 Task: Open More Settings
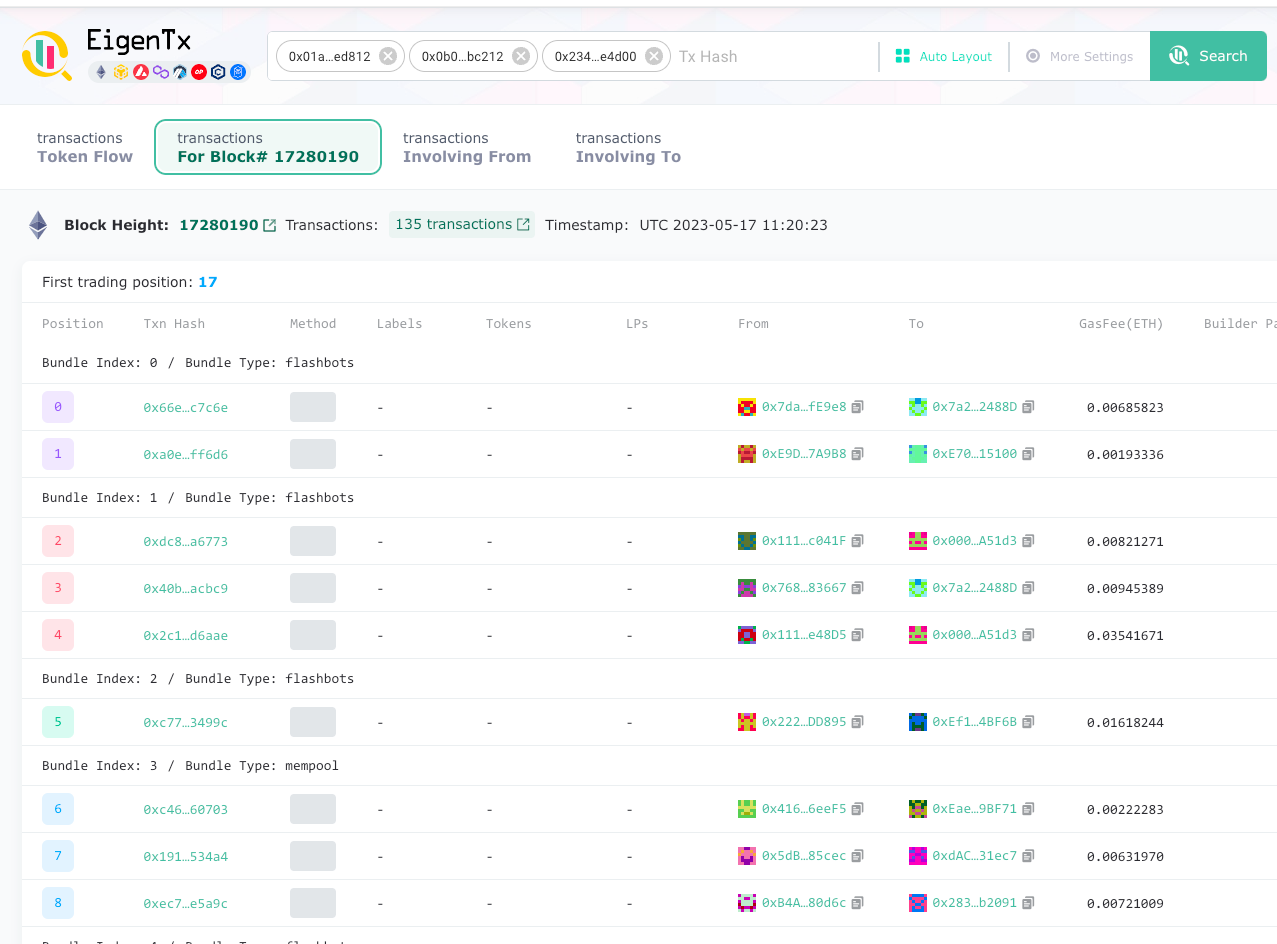1080,56
